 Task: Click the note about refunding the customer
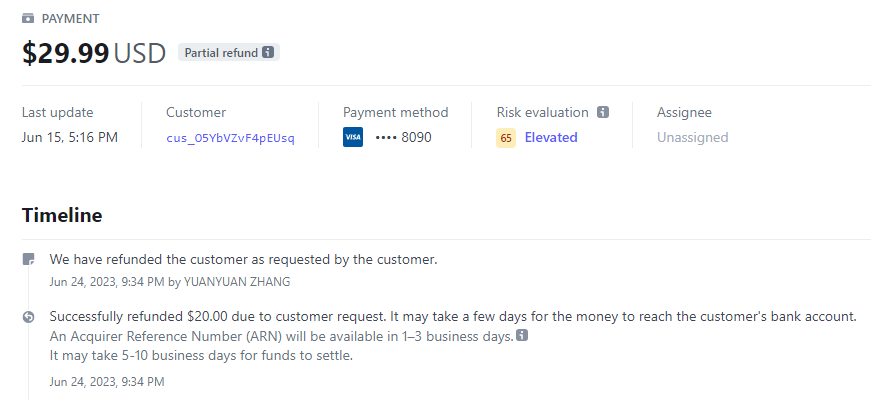click(243, 259)
